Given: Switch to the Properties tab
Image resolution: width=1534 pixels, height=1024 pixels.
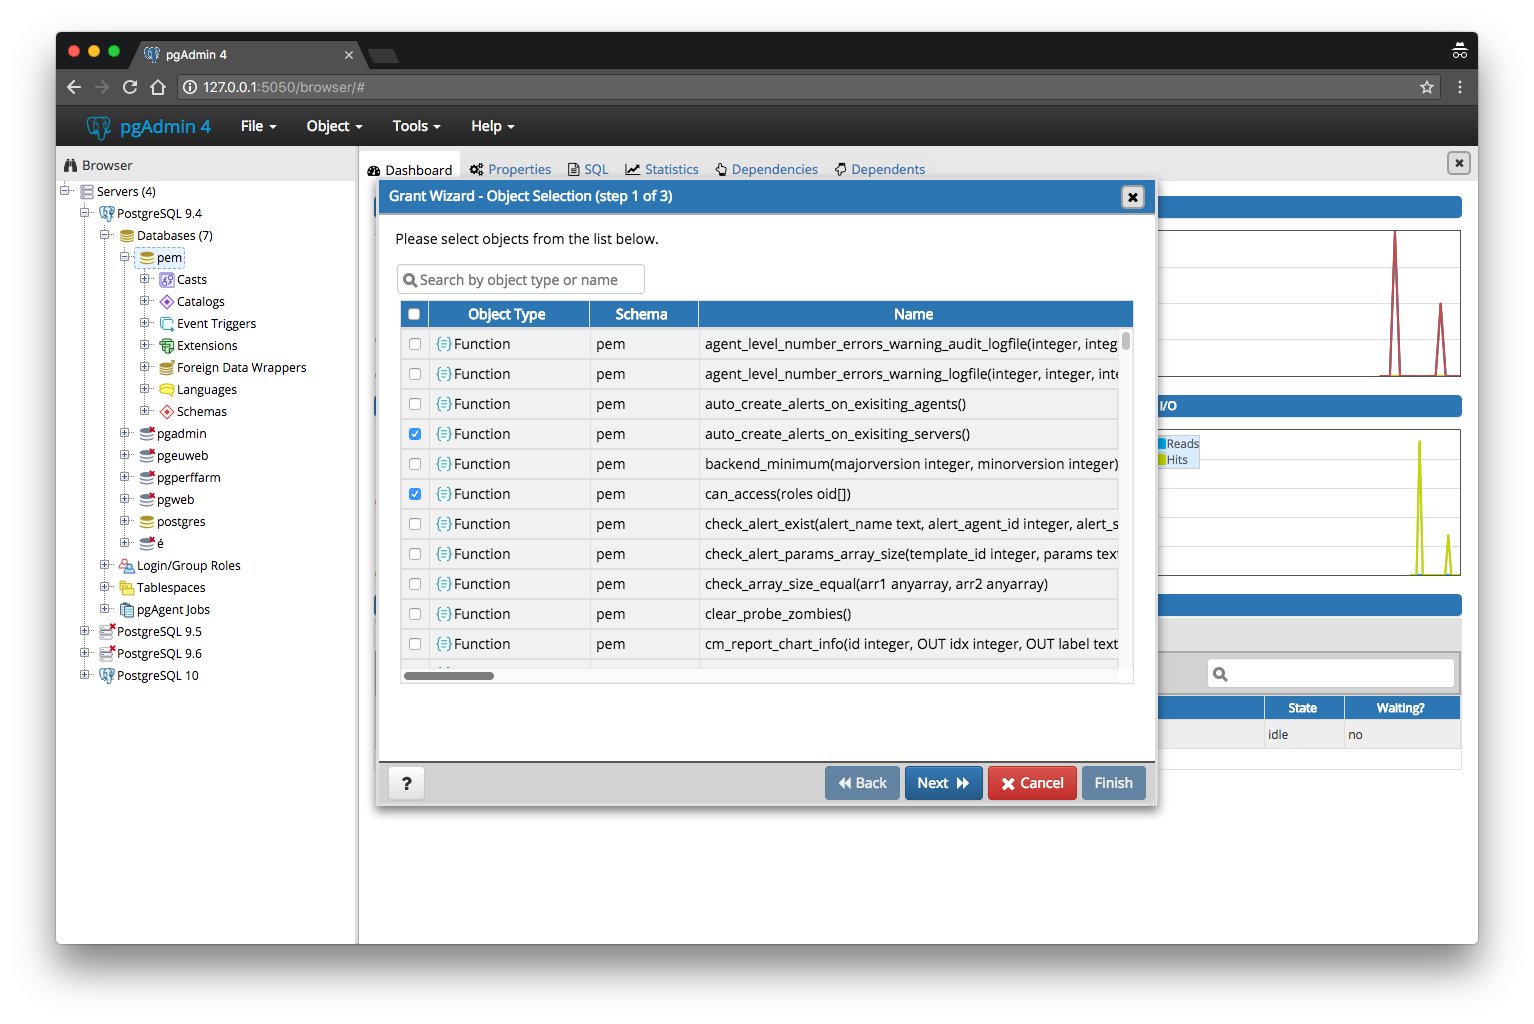Looking at the screenshot, I should [511, 169].
